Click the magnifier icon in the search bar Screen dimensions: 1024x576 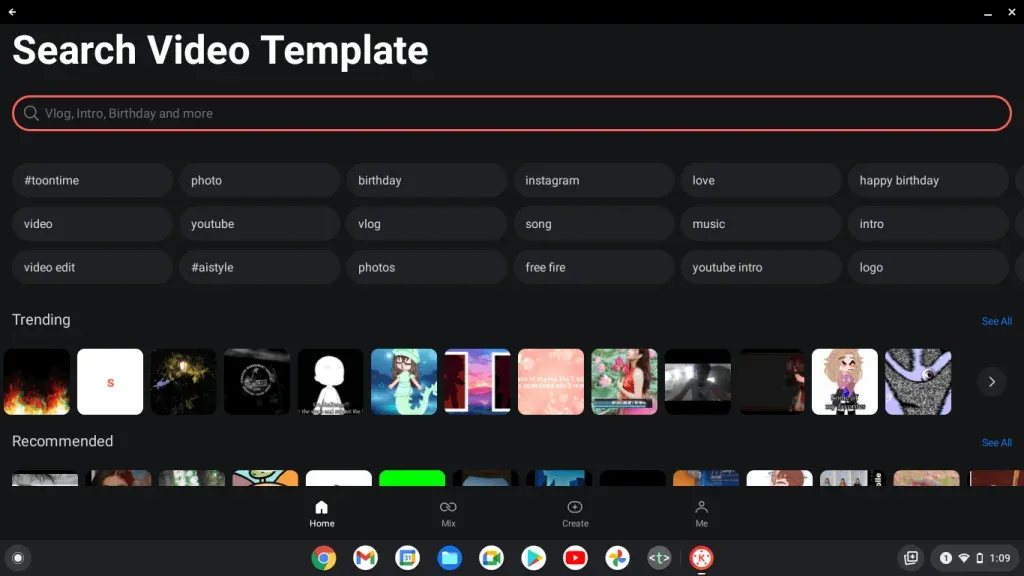pyautogui.click(x=31, y=113)
